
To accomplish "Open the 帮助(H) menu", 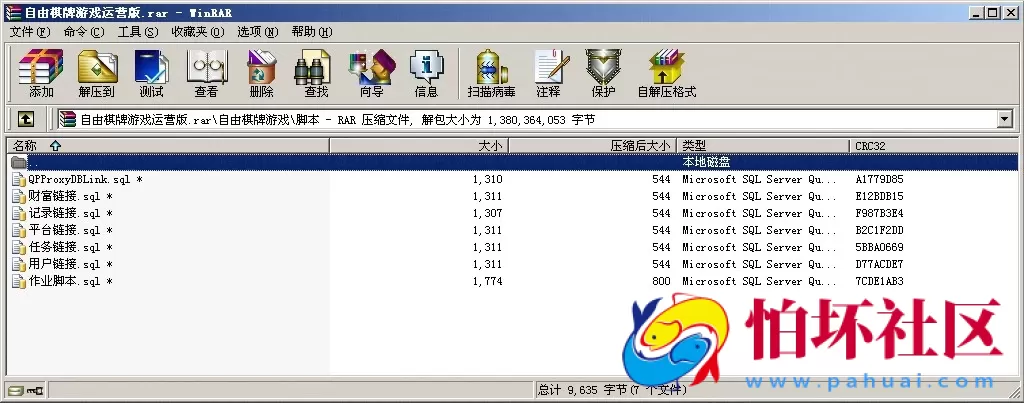I will tap(312, 32).
